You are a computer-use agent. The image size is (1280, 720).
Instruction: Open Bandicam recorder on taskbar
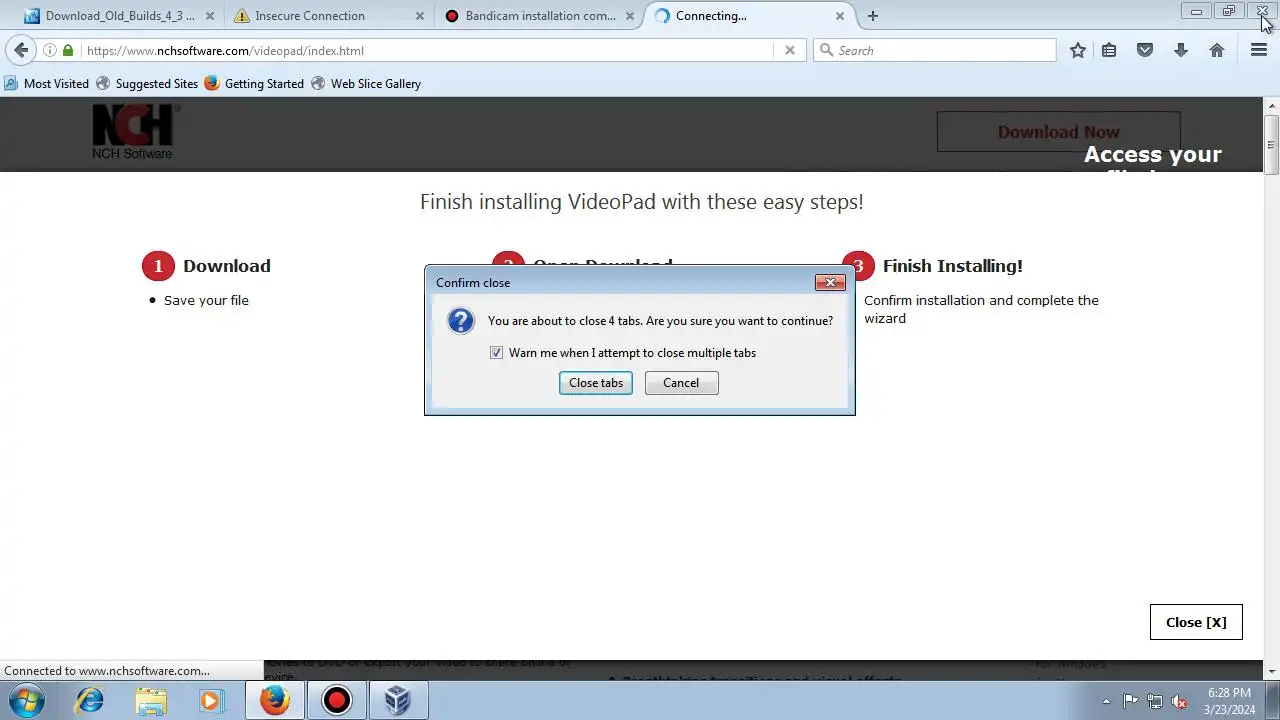pos(337,701)
